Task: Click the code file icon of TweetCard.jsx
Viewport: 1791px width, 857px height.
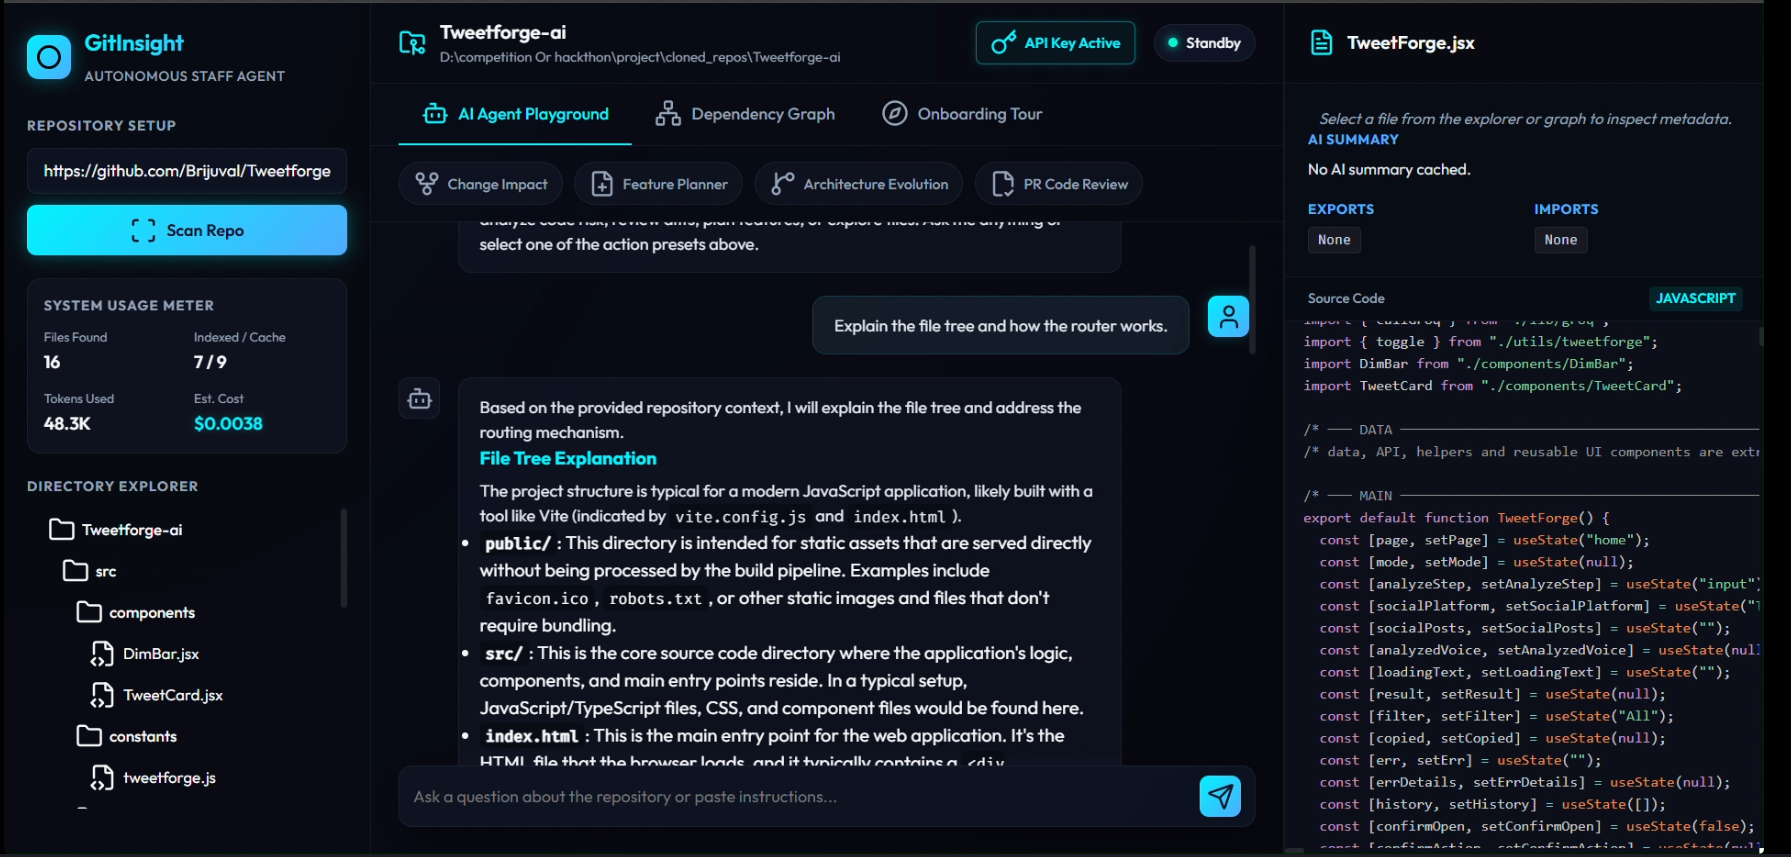Action: click(x=102, y=695)
